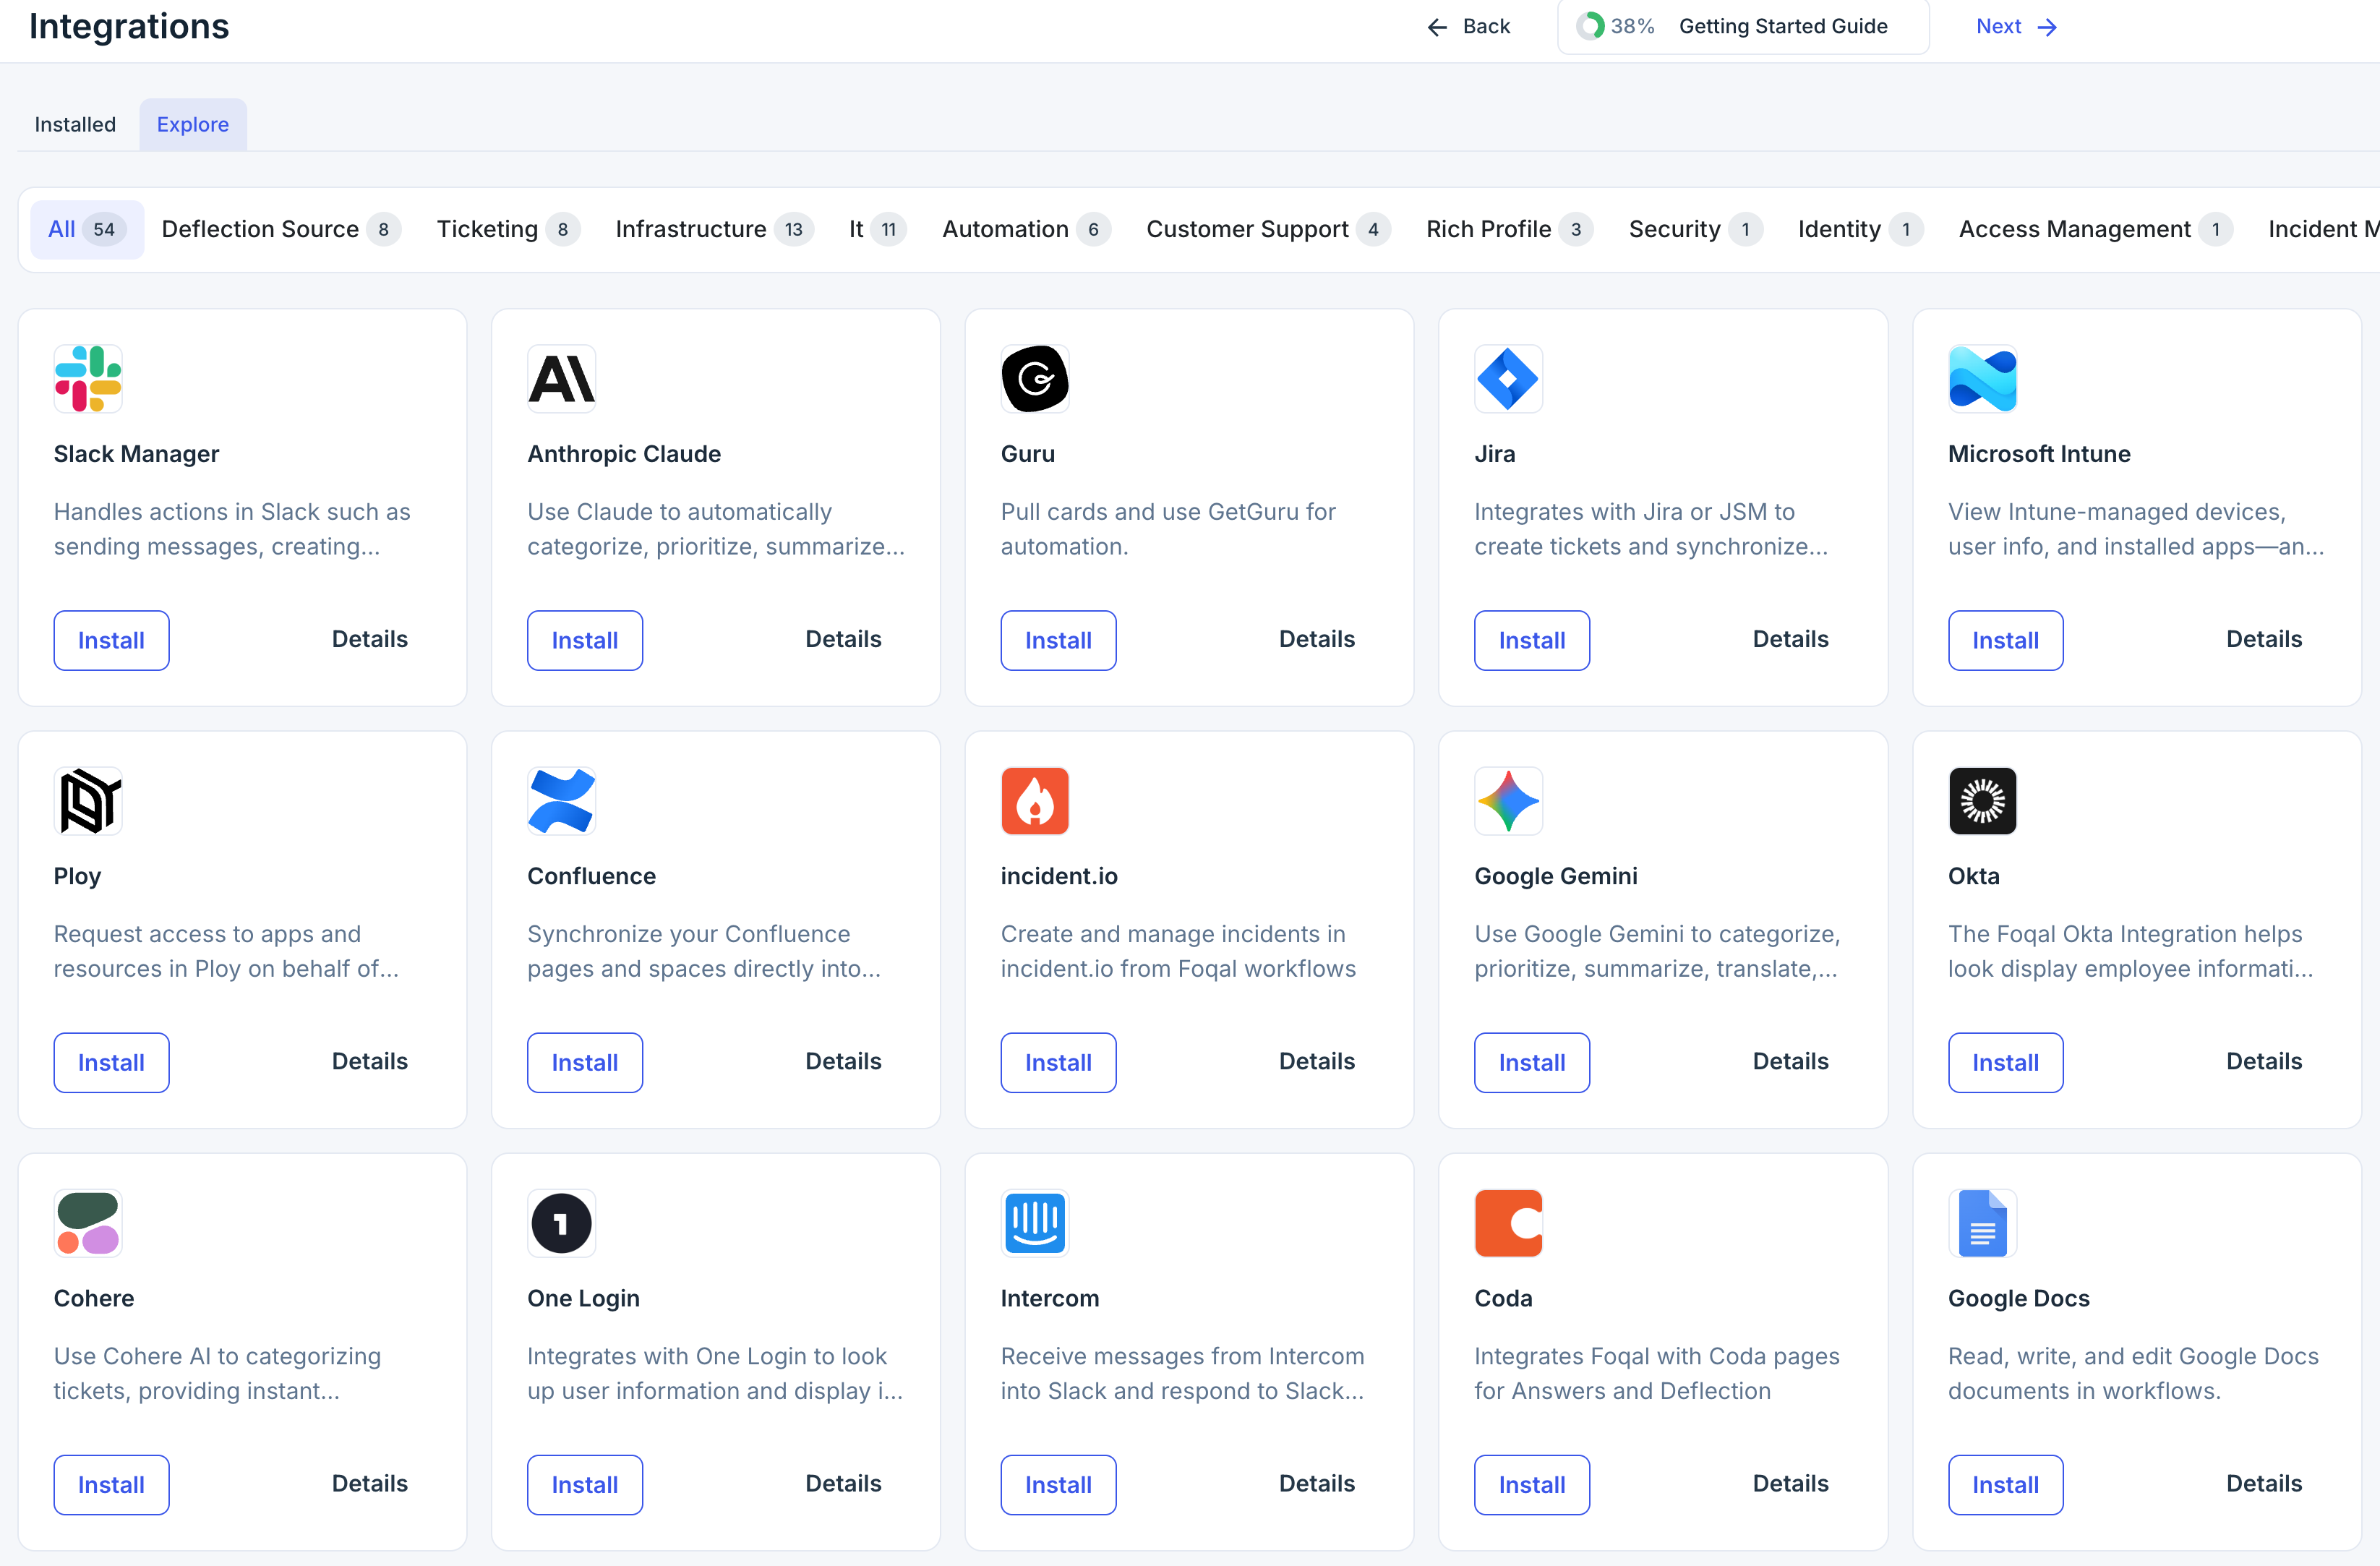The image size is (2380, 1566).
Task: Open the Getting Started Guide
Action: (x=1743, y=27)
